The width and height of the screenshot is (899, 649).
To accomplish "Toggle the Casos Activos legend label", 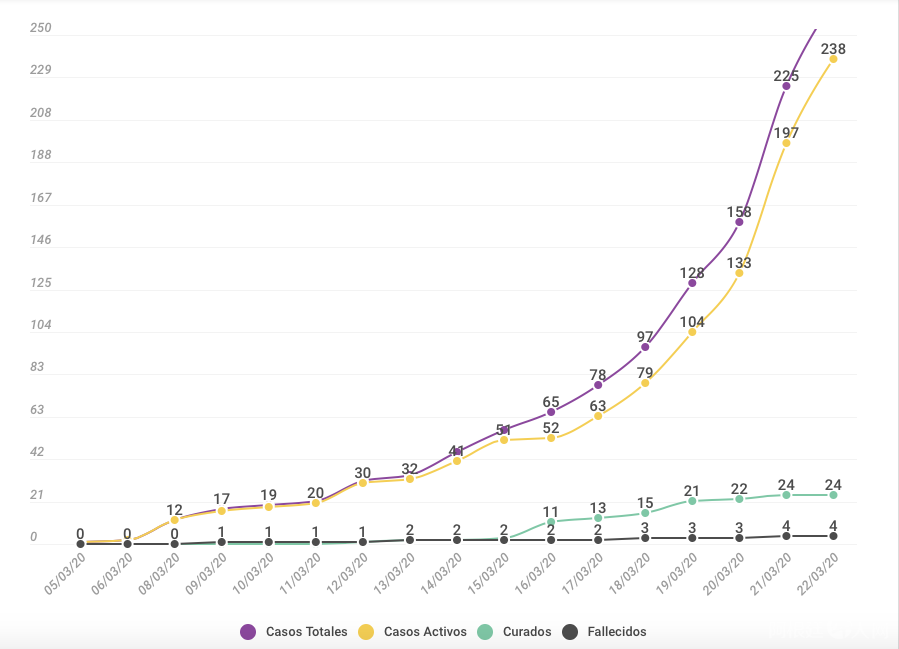I will click(x=425, y=632).
